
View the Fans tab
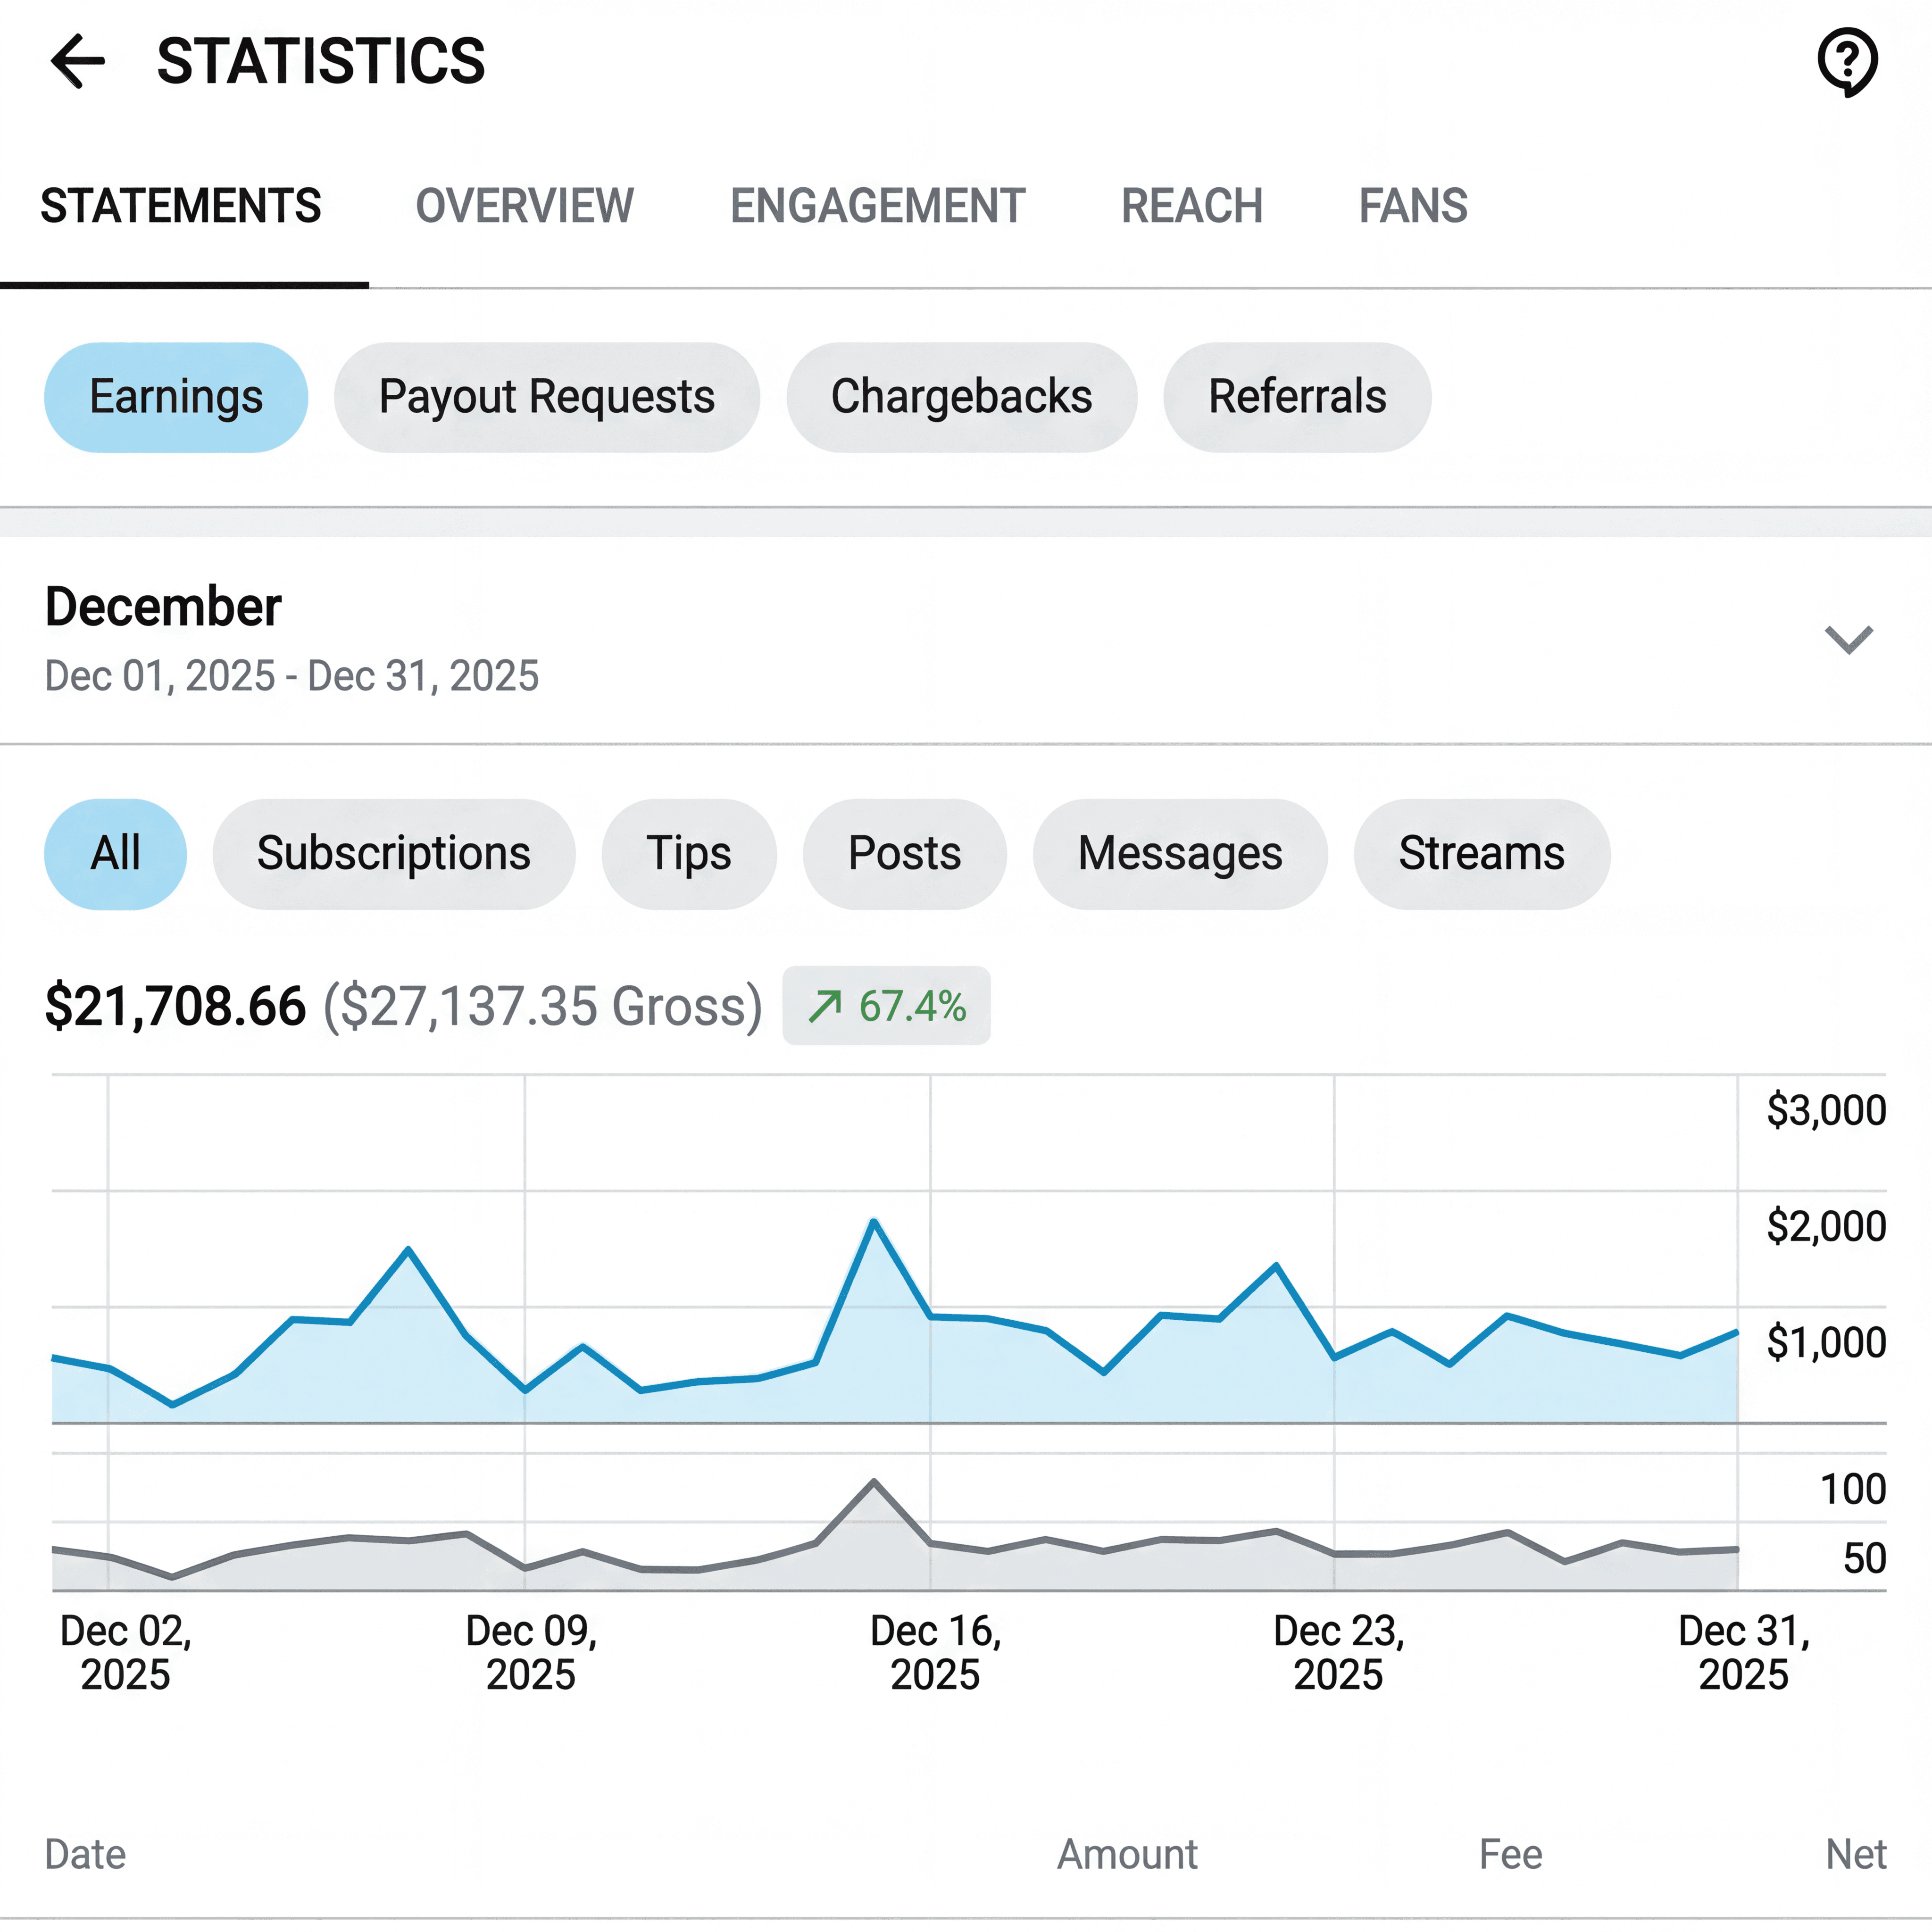[x=1412, y=206]
